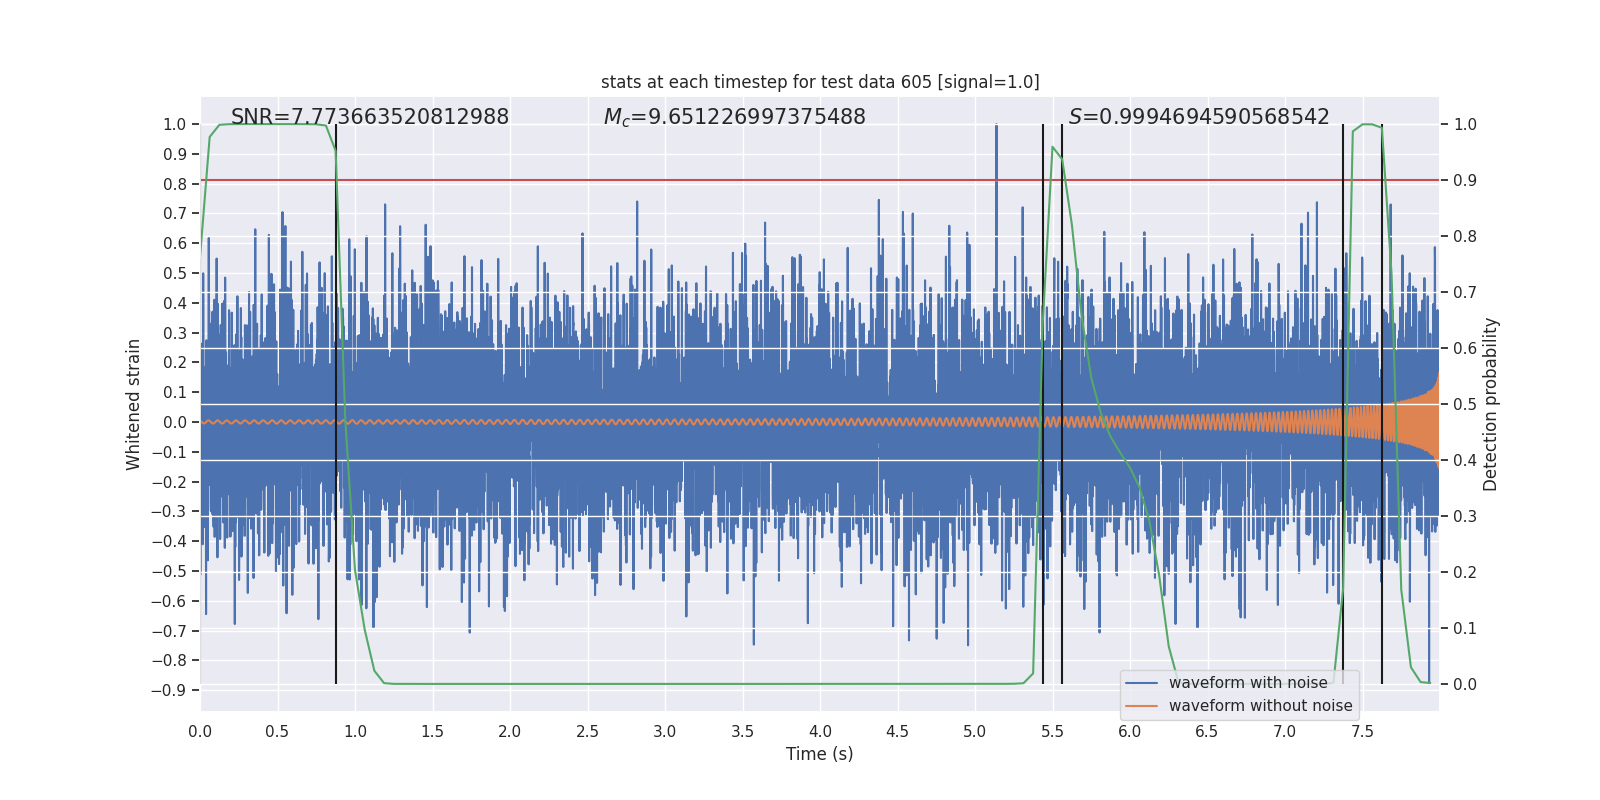Select the 0.3 tick on the Detection probability axis
The image size is (1600, 800).
(1465, 516)
